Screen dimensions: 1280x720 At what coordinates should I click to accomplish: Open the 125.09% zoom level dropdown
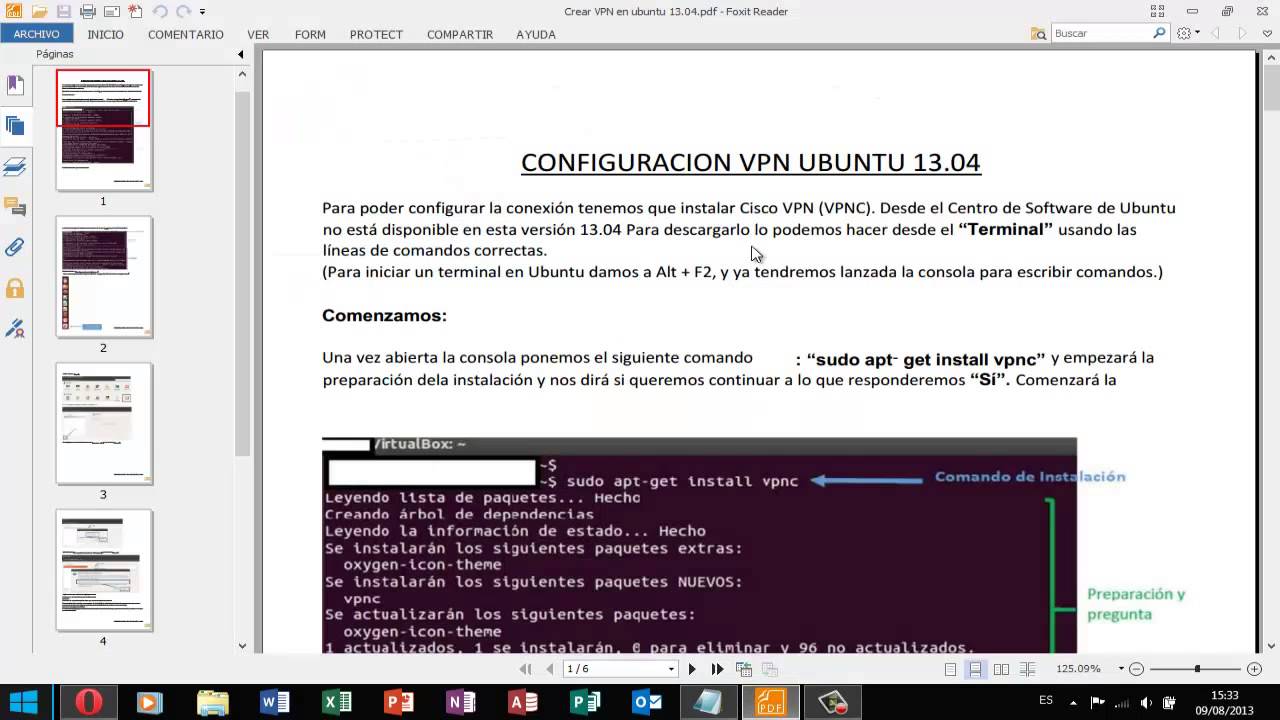1121,669
